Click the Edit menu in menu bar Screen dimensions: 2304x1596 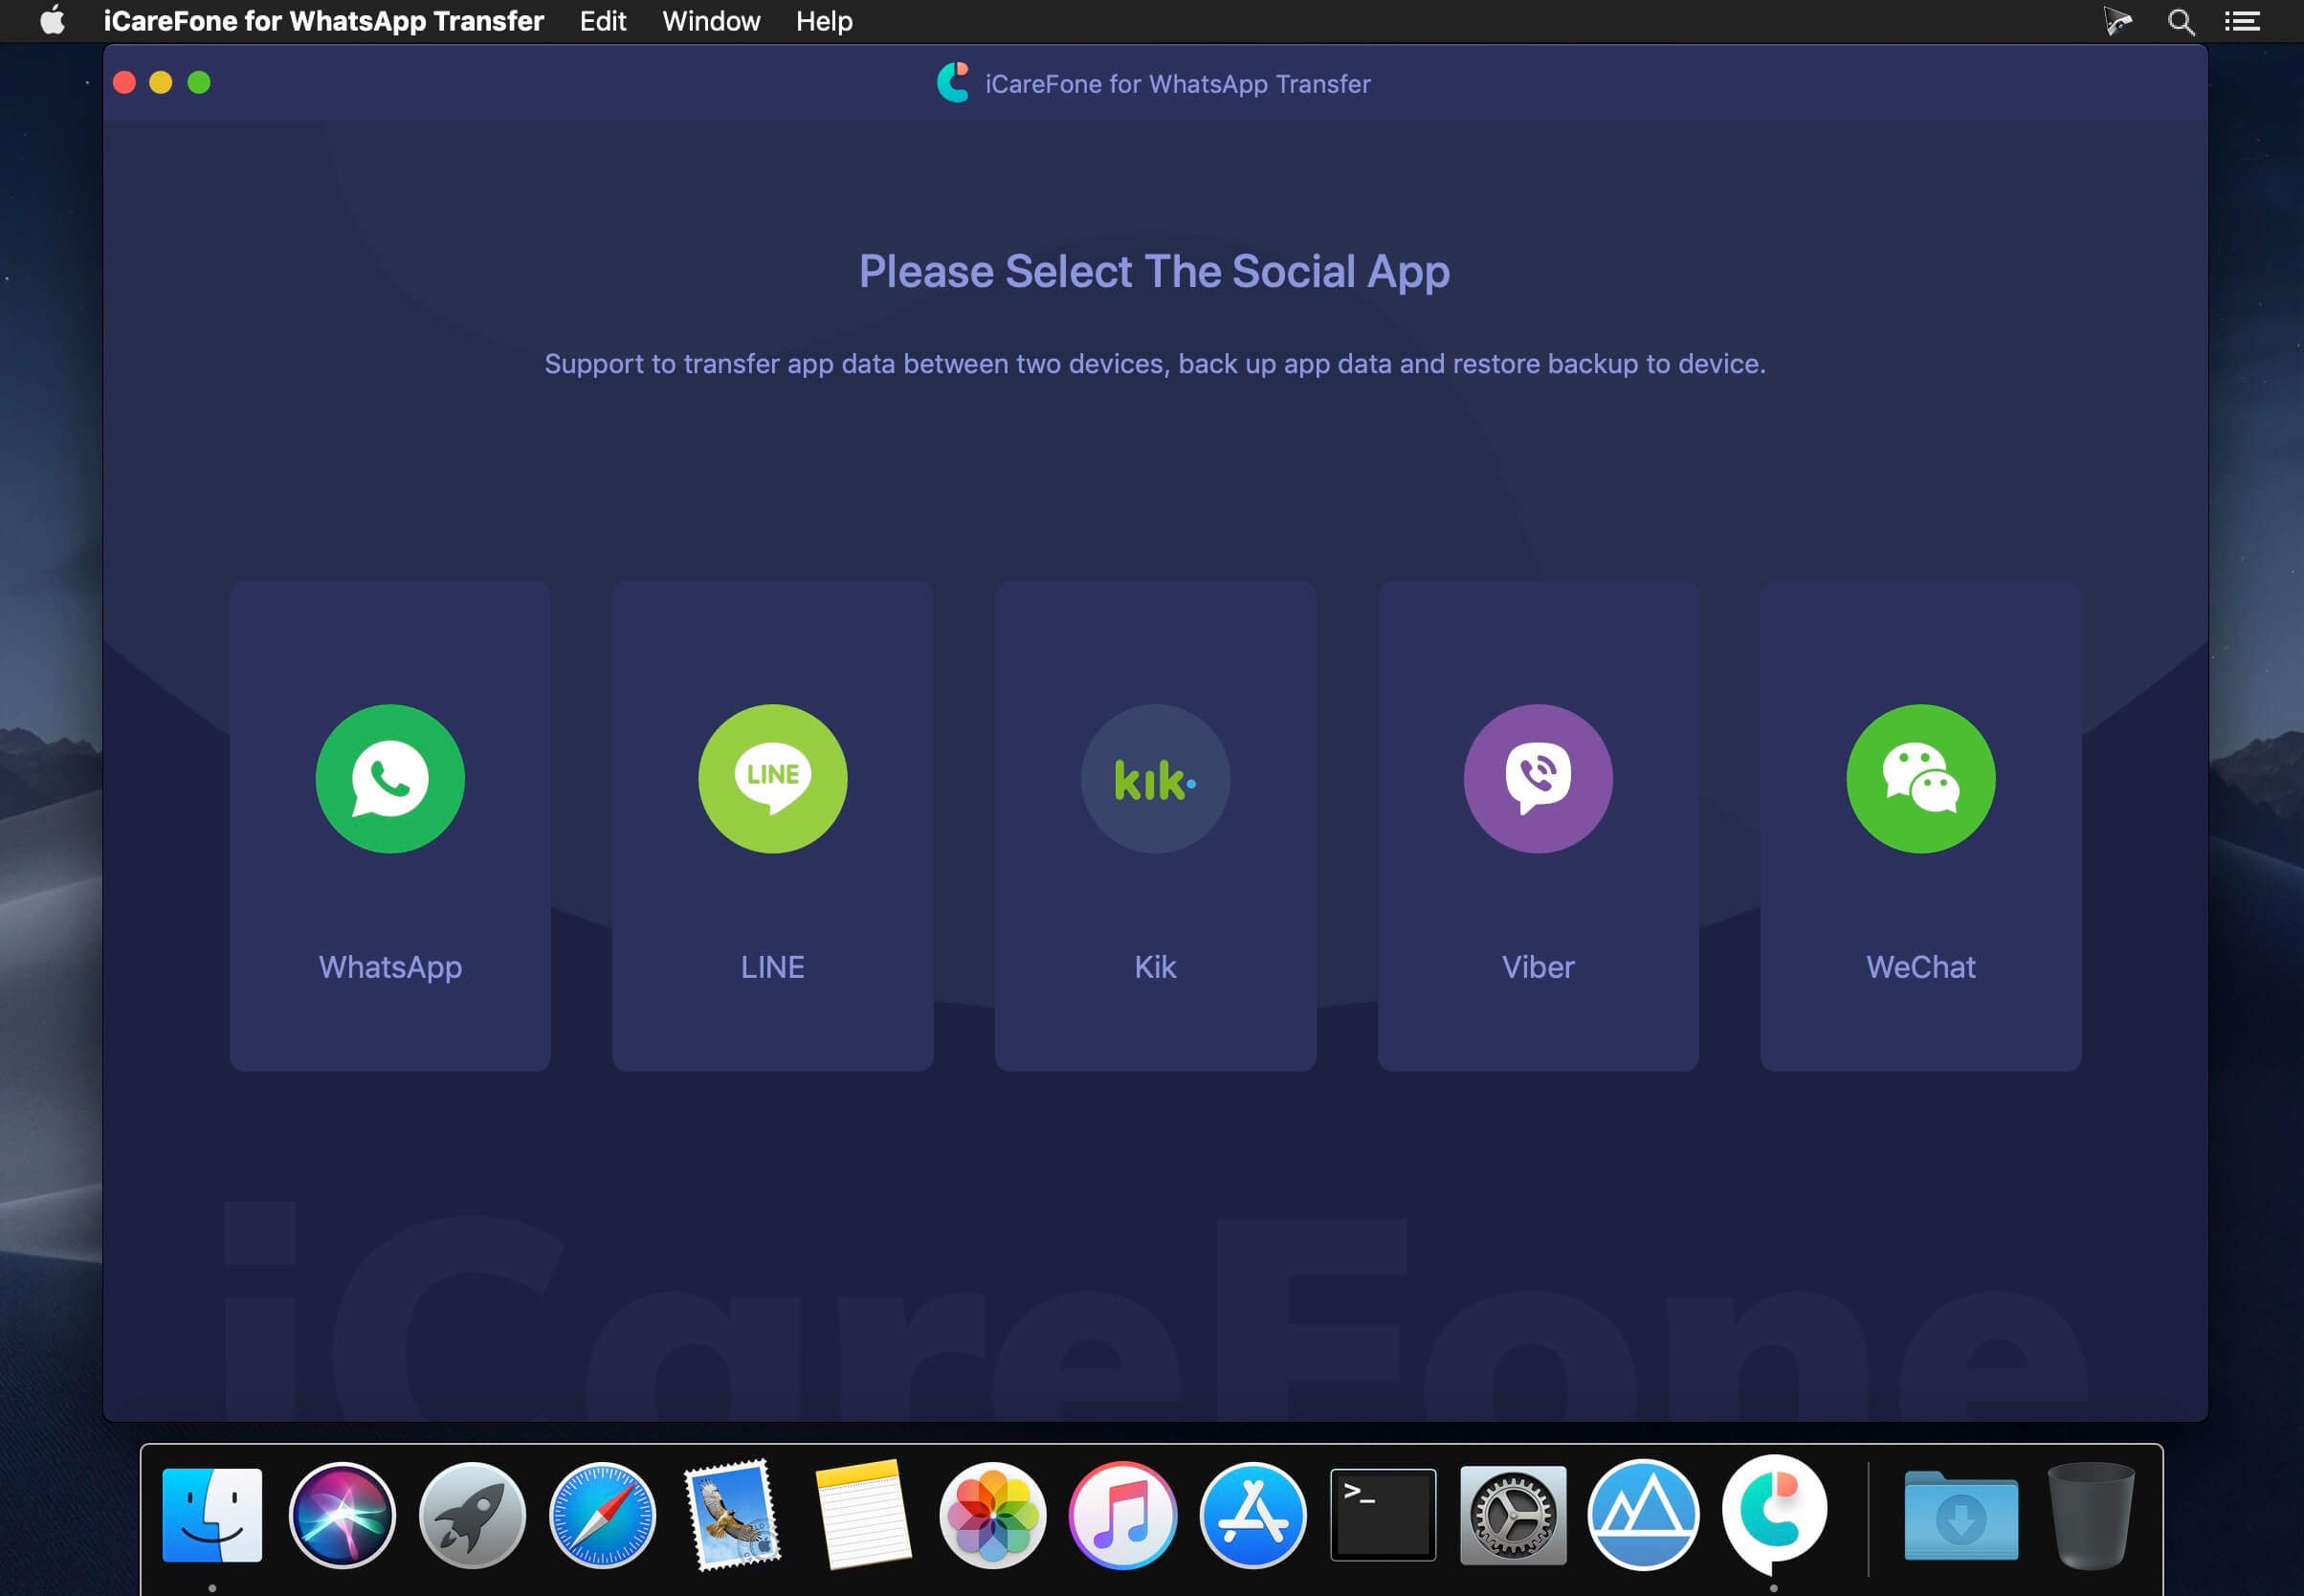click(604, 21)
